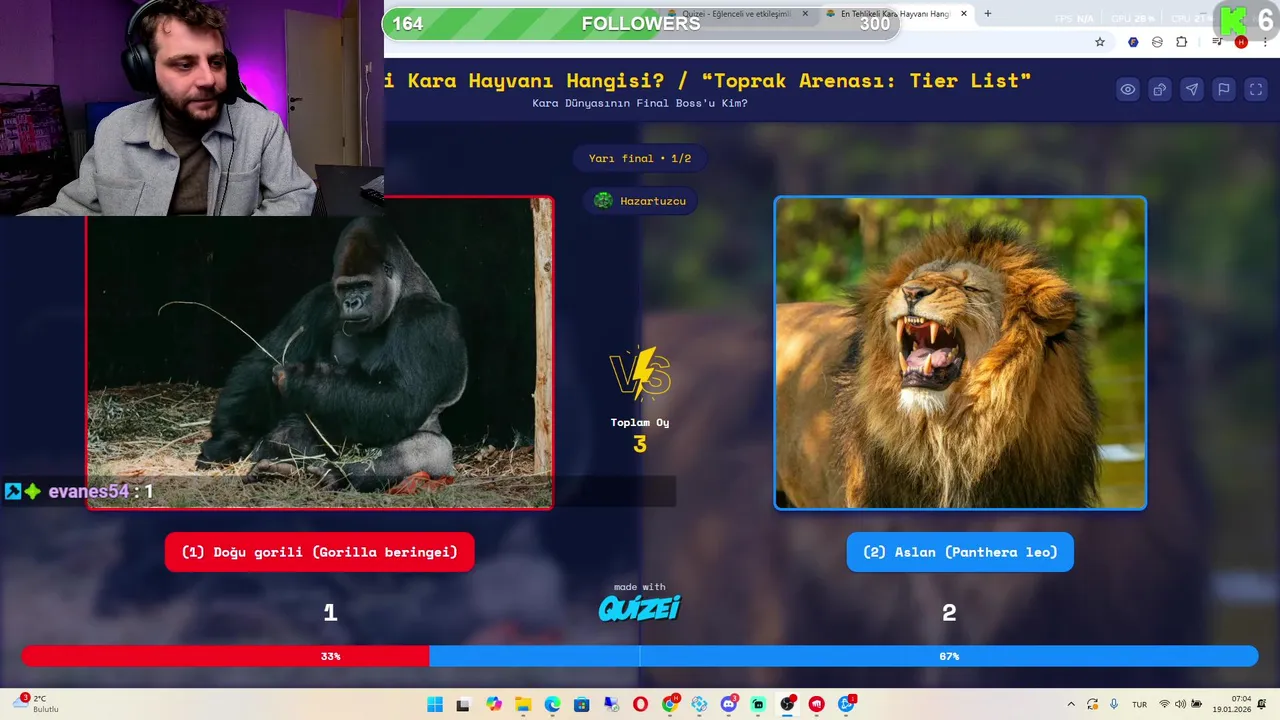
Task: Click the red 33% segment of vote bar
Action: point(226,656)
